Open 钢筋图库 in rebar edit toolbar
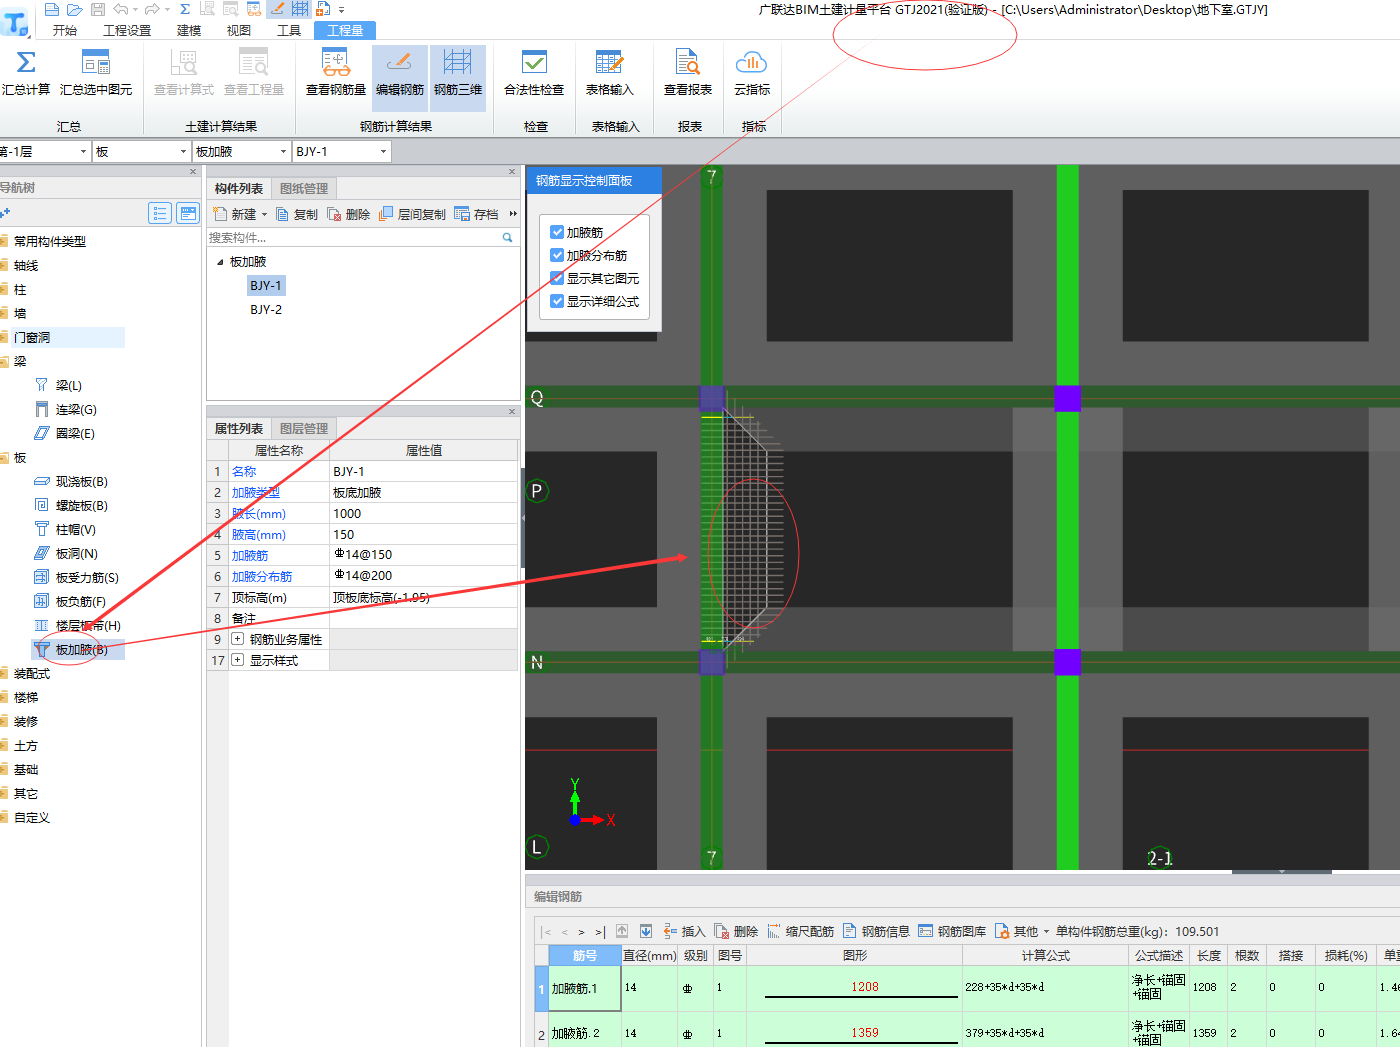This screenshot has width=1400, height=1047. [953, 931]
